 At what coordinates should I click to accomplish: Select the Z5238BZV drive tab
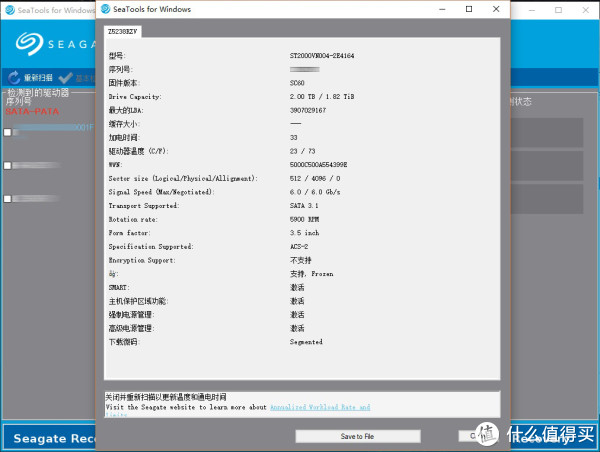[123, 31]
